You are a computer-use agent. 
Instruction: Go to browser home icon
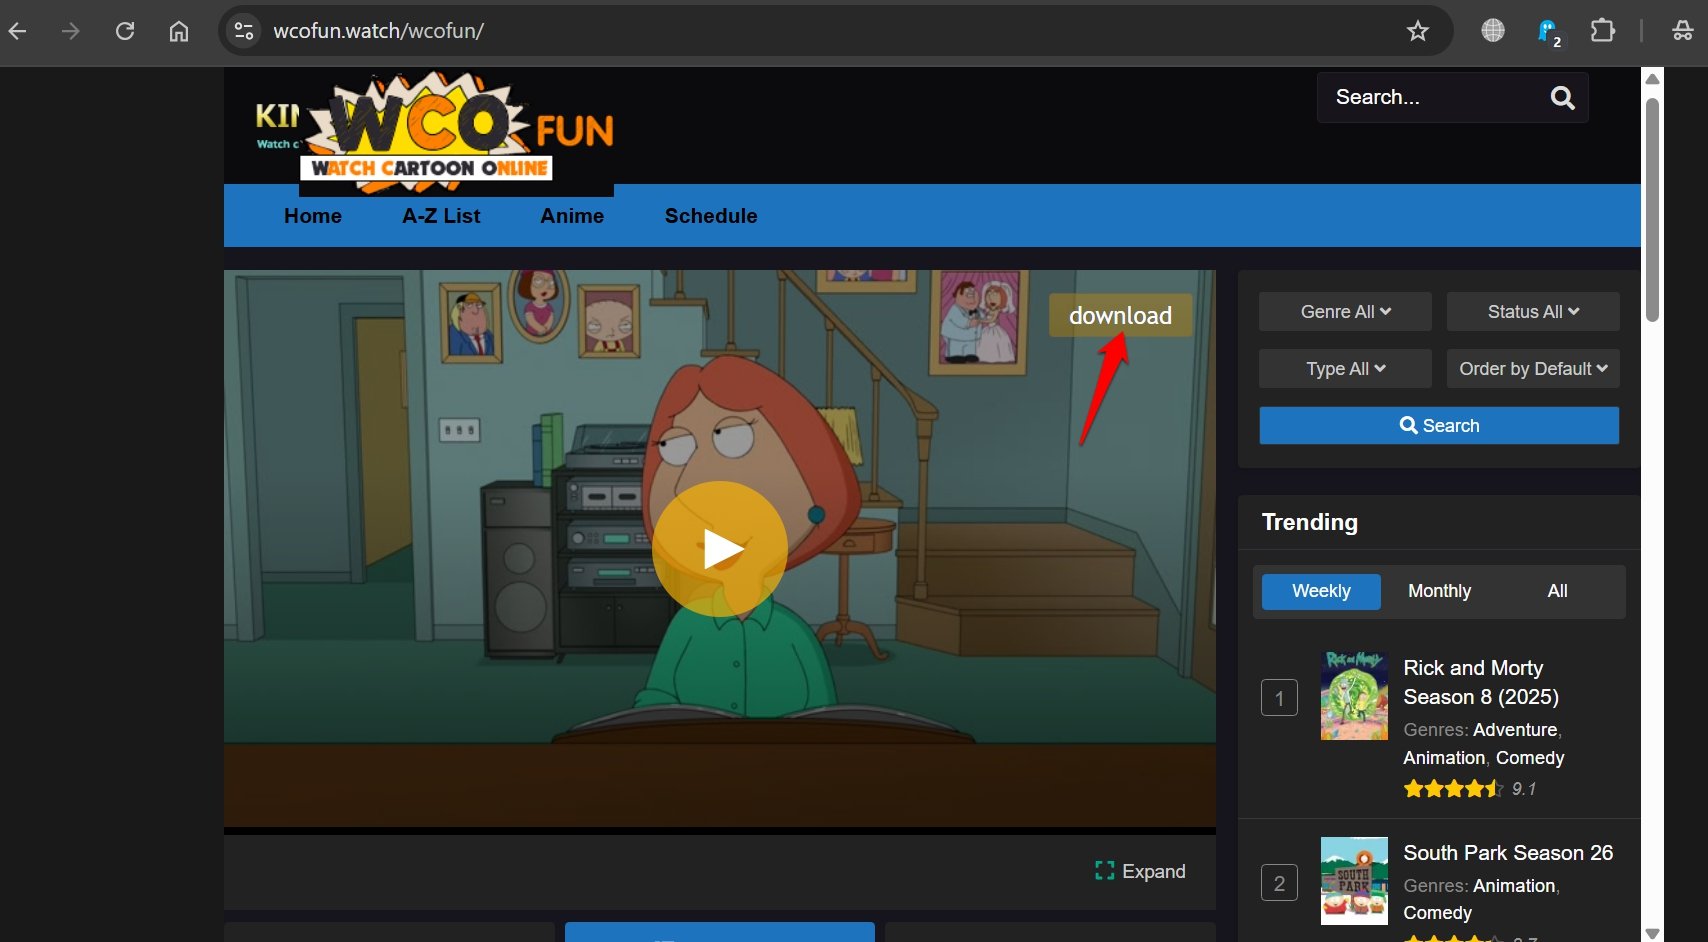(179, 31)
